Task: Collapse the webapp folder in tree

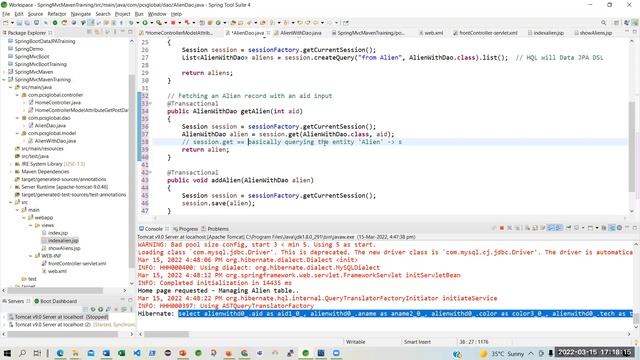Action: pyautogui.click(x=24, y=218)
